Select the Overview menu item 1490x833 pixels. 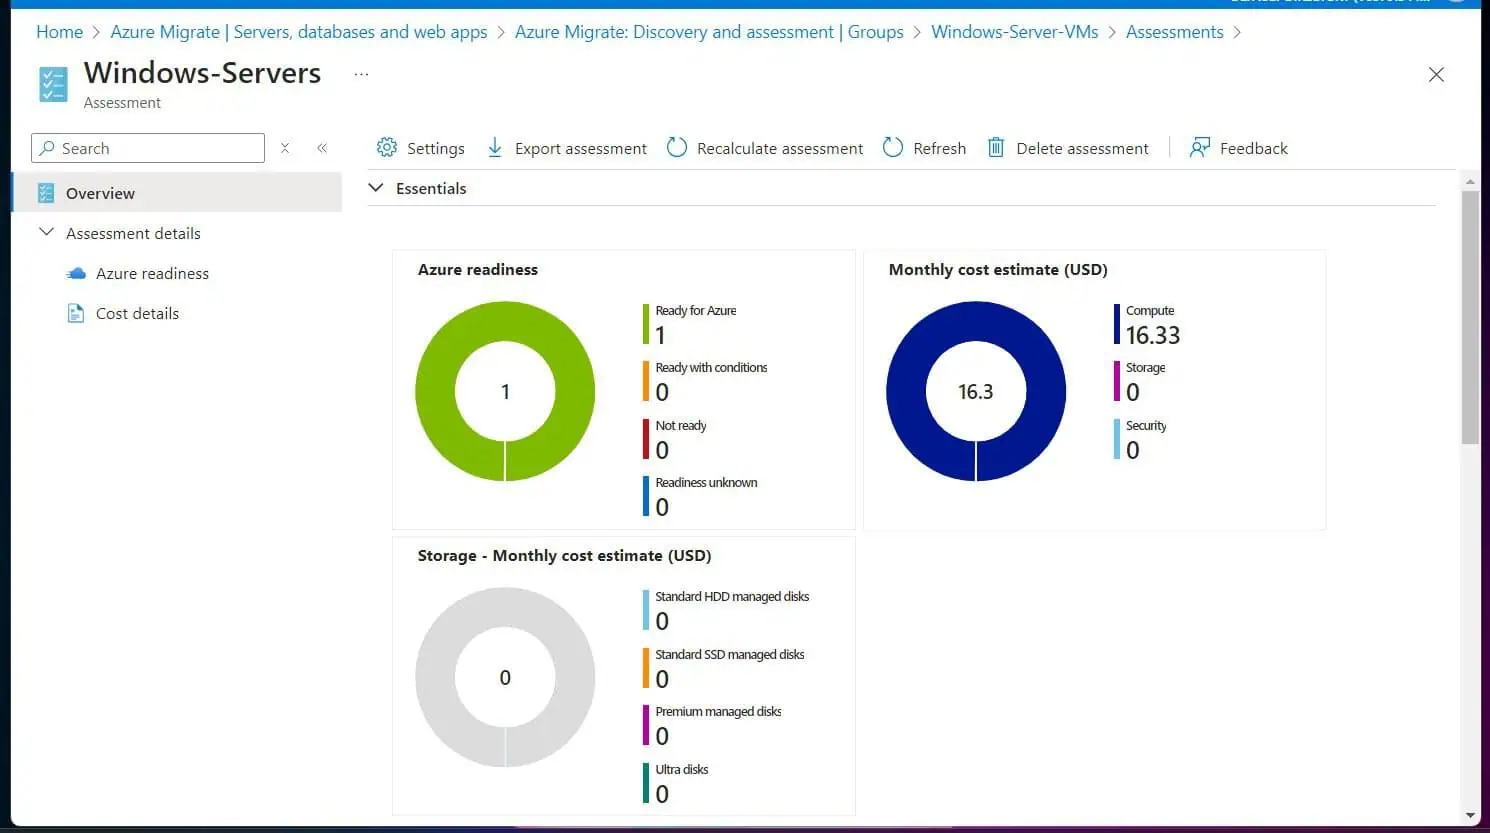100,193
